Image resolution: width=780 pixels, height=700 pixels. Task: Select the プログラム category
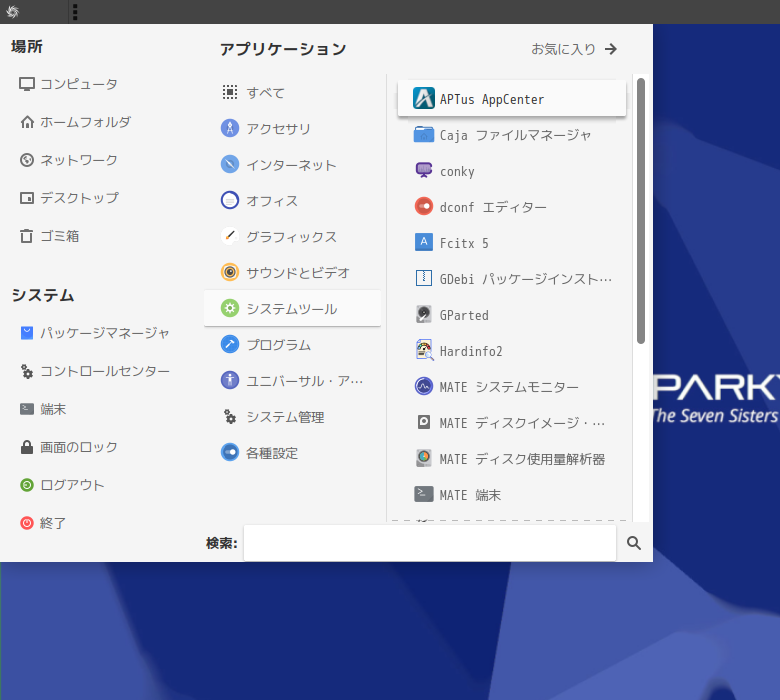292,344
